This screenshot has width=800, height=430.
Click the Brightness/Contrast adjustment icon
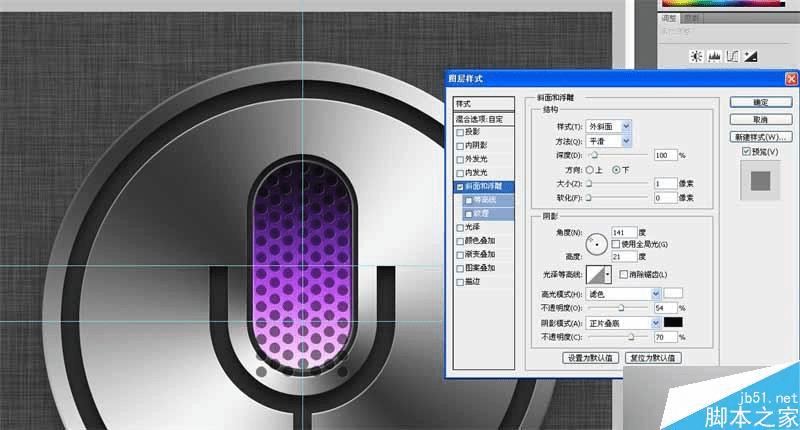pos(696,56)
